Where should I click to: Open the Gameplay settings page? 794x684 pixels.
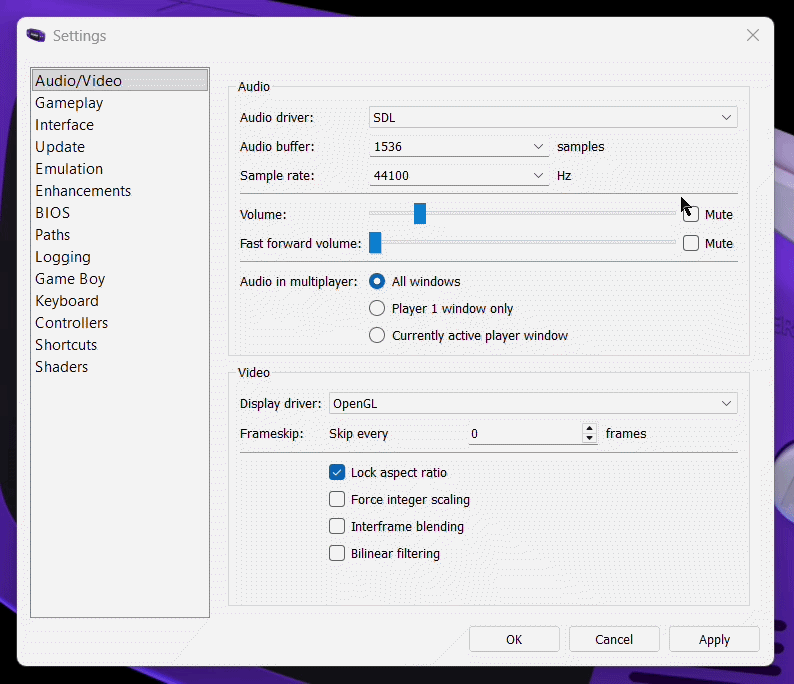tap(120, 103)
